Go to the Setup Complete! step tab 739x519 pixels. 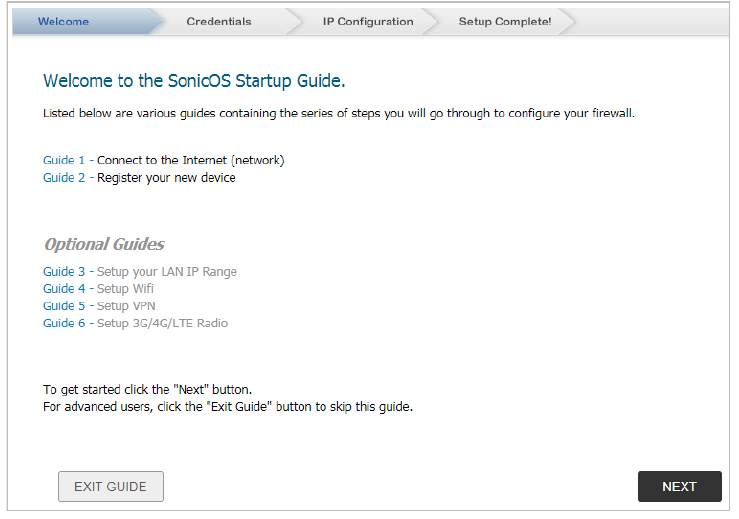coord(504,21)
